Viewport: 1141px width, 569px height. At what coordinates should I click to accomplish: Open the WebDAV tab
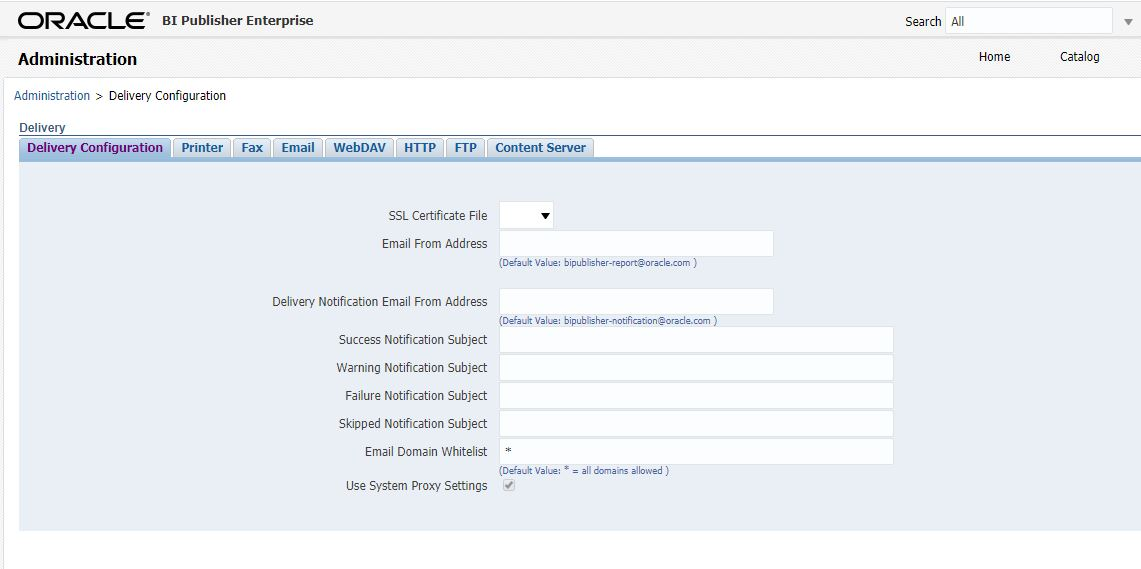point(359,148)
